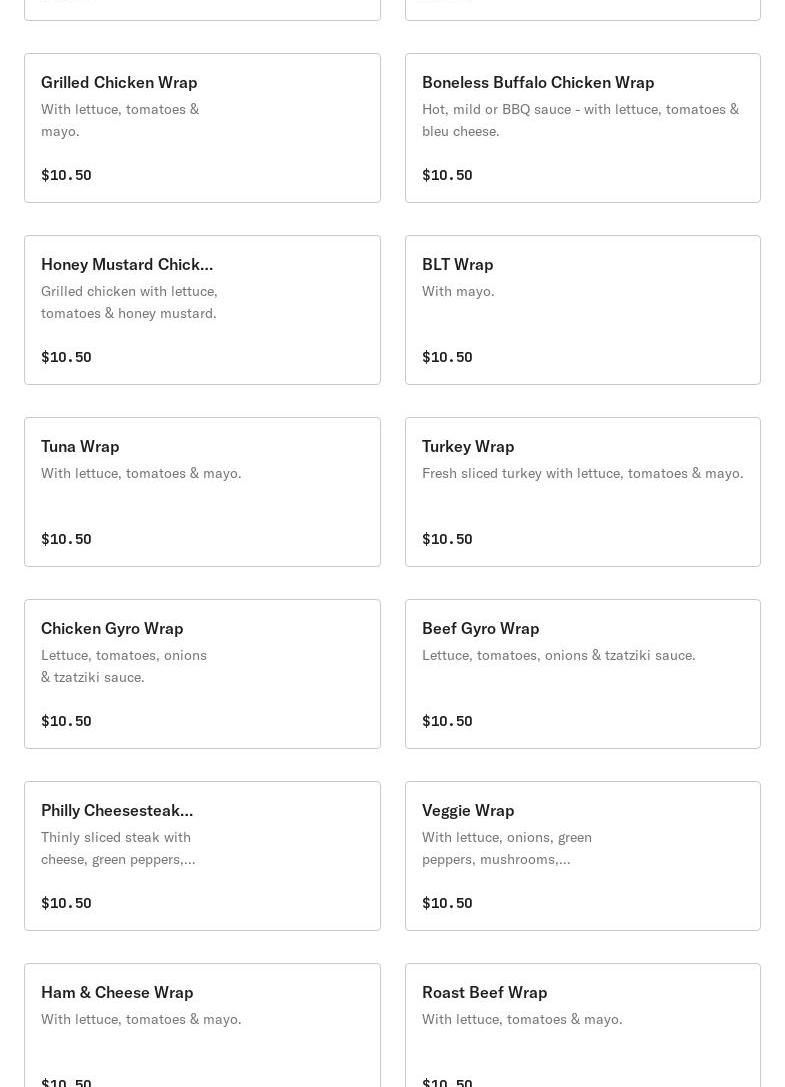Click the Chicken Gyro Wrap title
Image resolution: width=785 pixels, height=1087 pixels.
pos(112,629)
